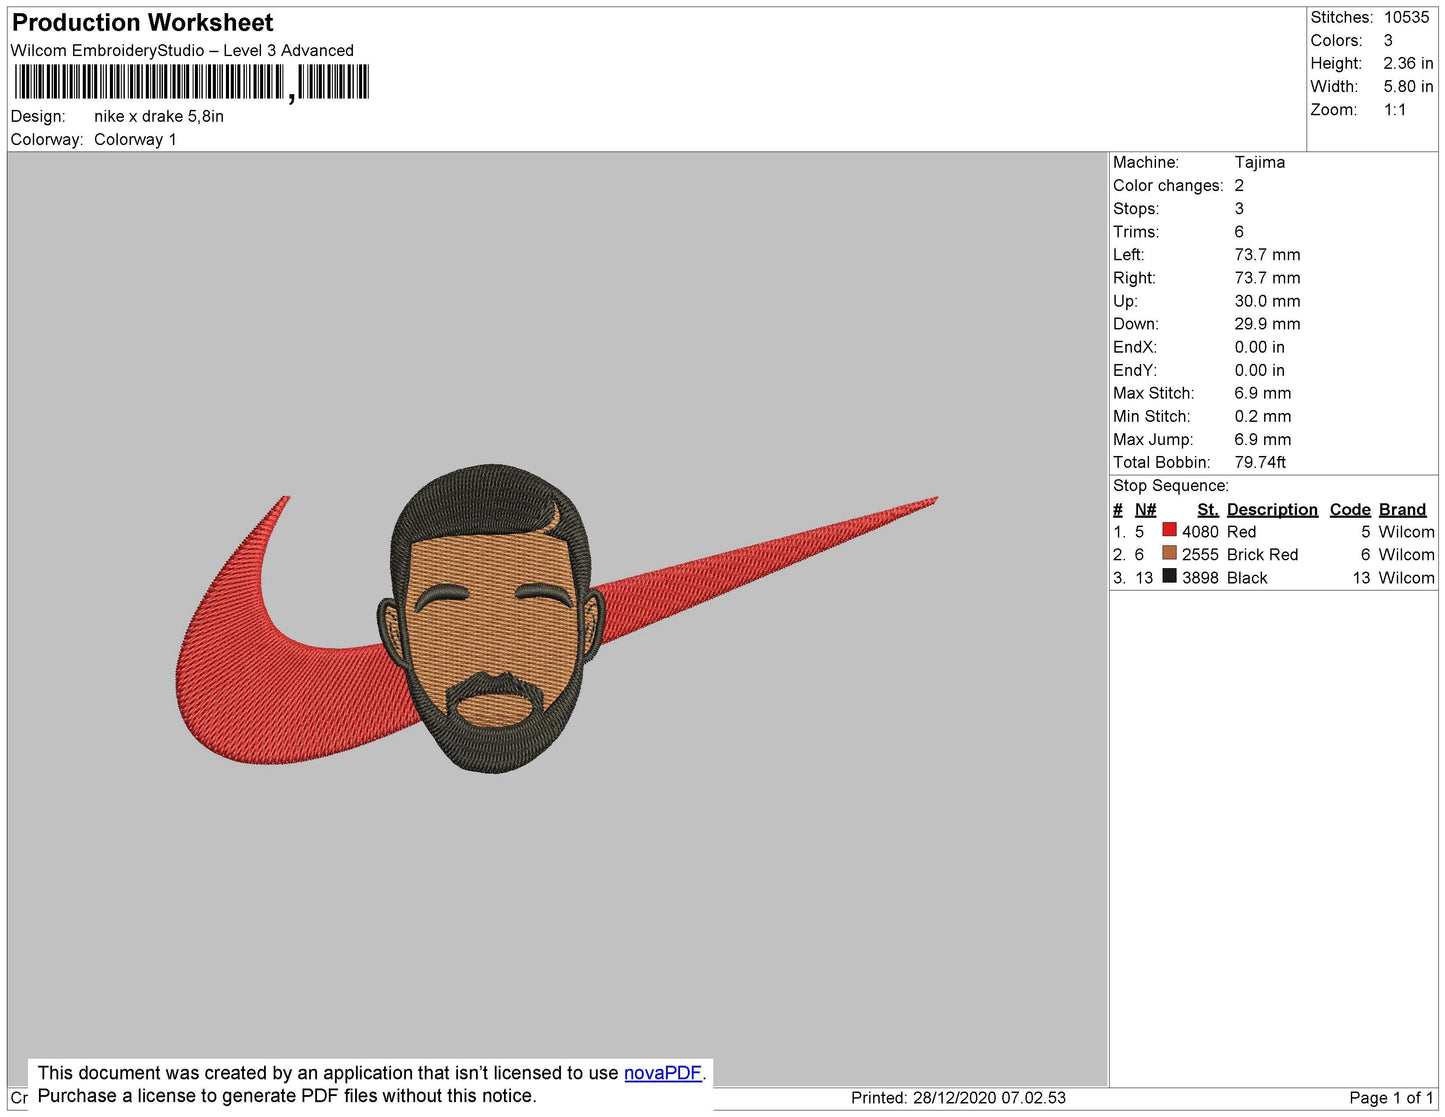Click the 'Description' column header

[x=1272, y=510]
